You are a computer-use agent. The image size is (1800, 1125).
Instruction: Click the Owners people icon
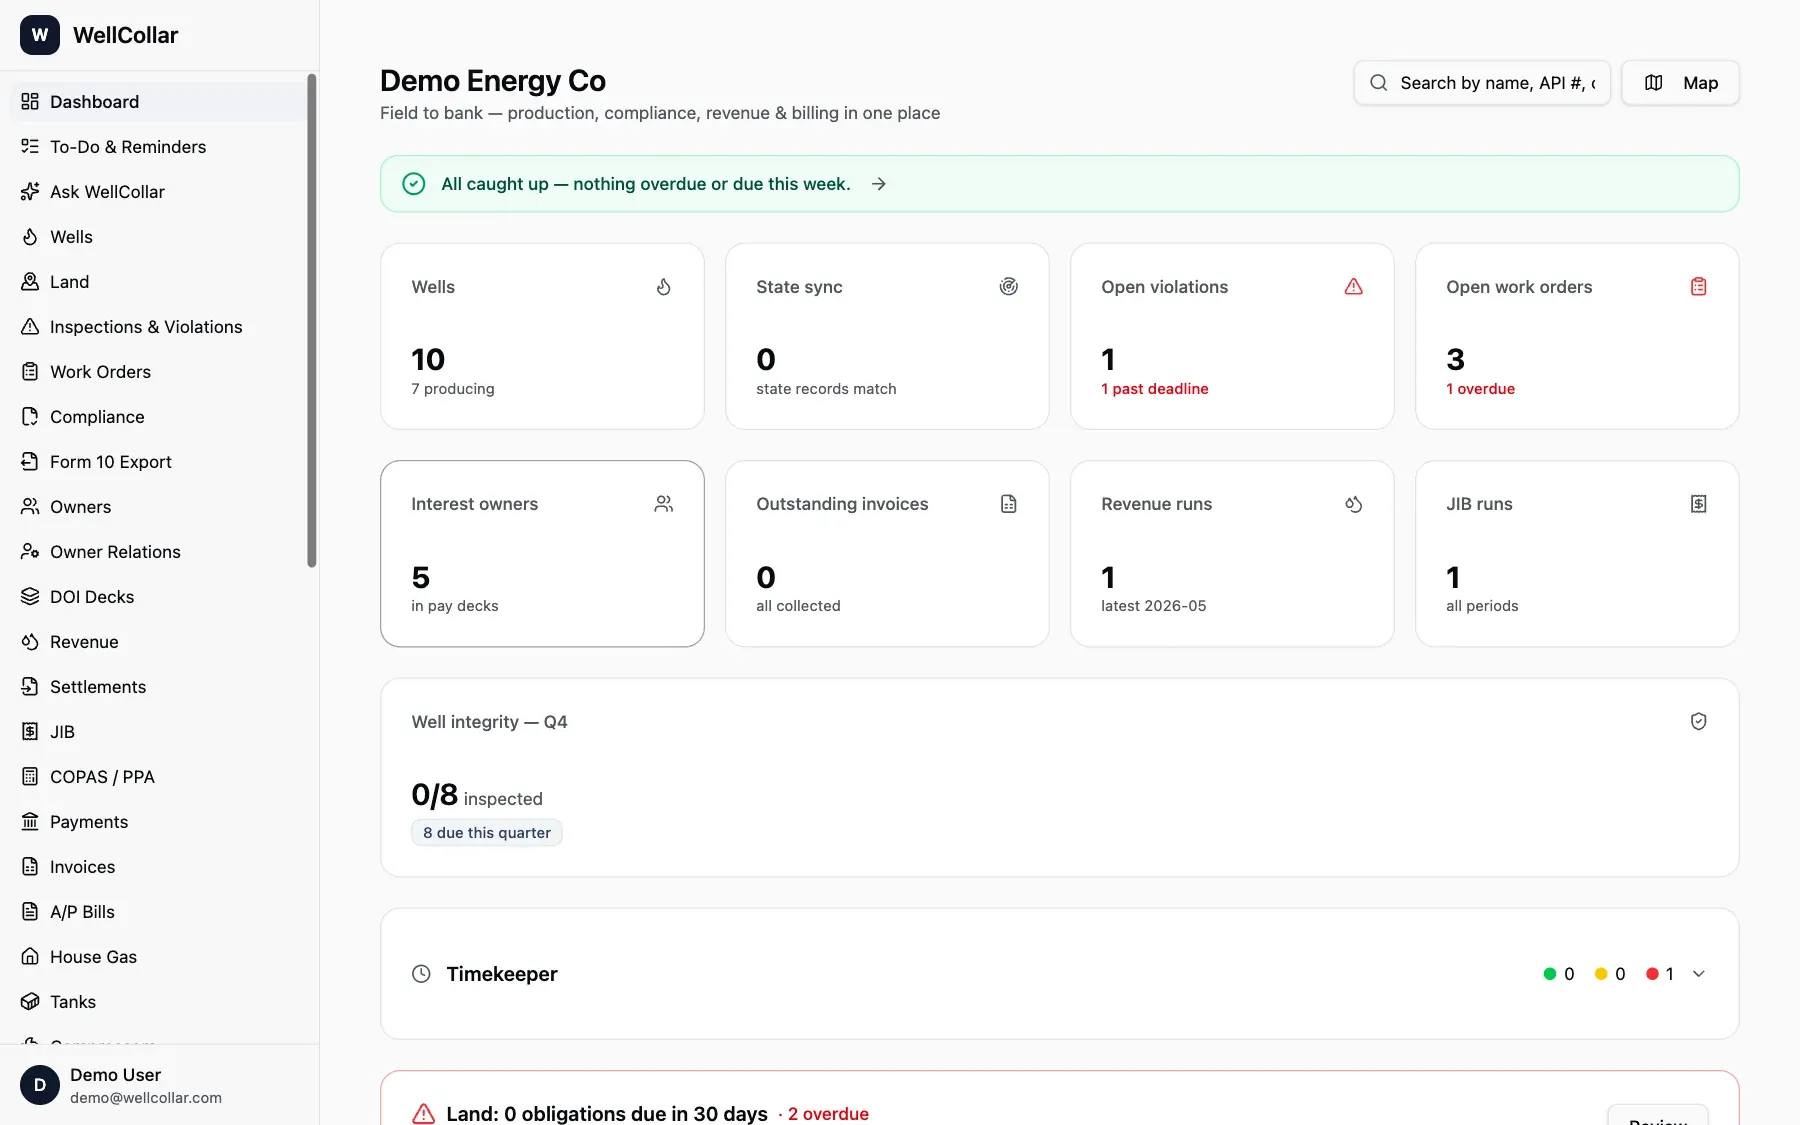[x=30, y=507]
